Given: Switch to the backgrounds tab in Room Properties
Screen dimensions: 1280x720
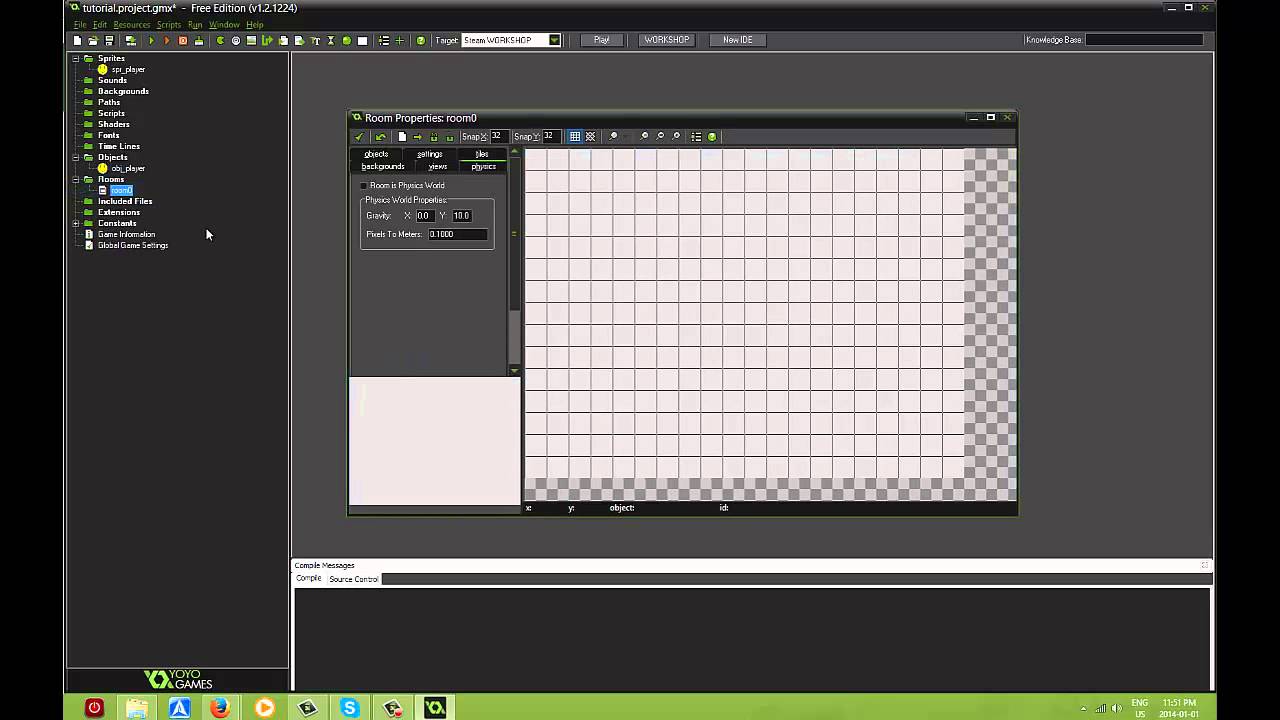Looking at the screenshot, I should pyautogui.click(x=383, y=166).
